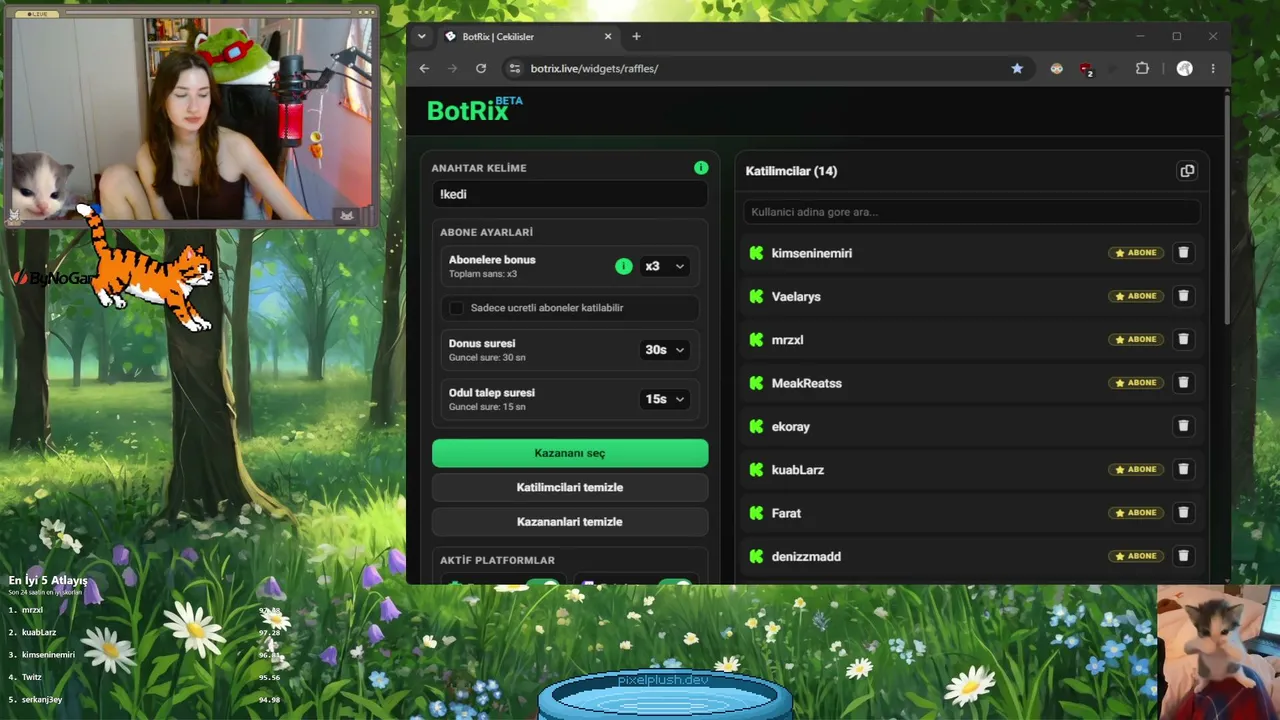Open the x3 subscriber bonus dropdown
The image size is (1280, 720).
(665, 266)
